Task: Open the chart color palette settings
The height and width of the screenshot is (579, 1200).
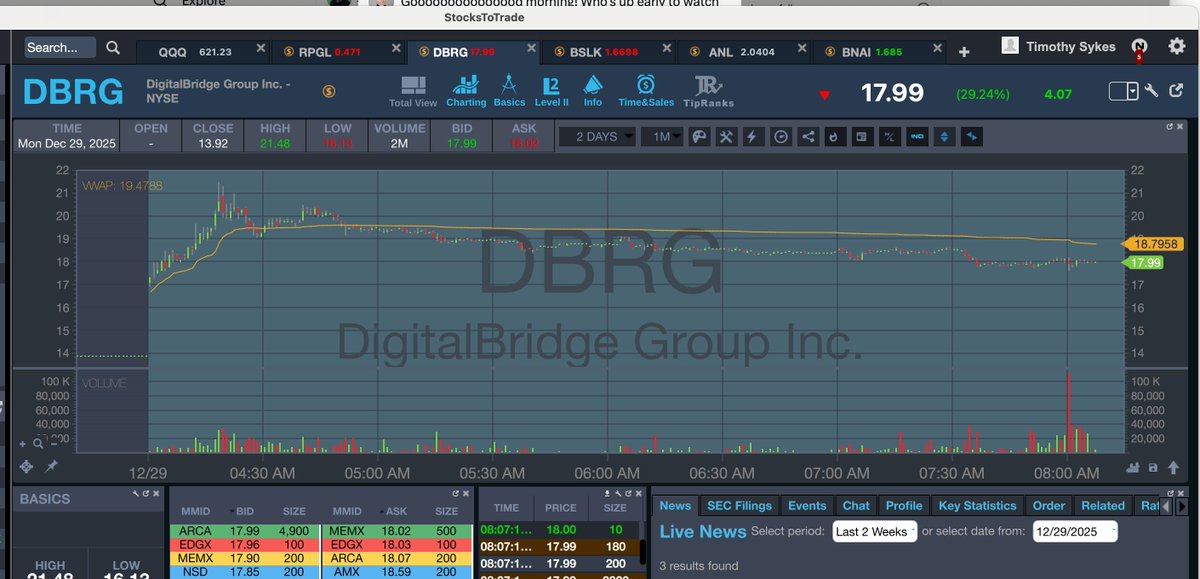Action: coord(700,137)
